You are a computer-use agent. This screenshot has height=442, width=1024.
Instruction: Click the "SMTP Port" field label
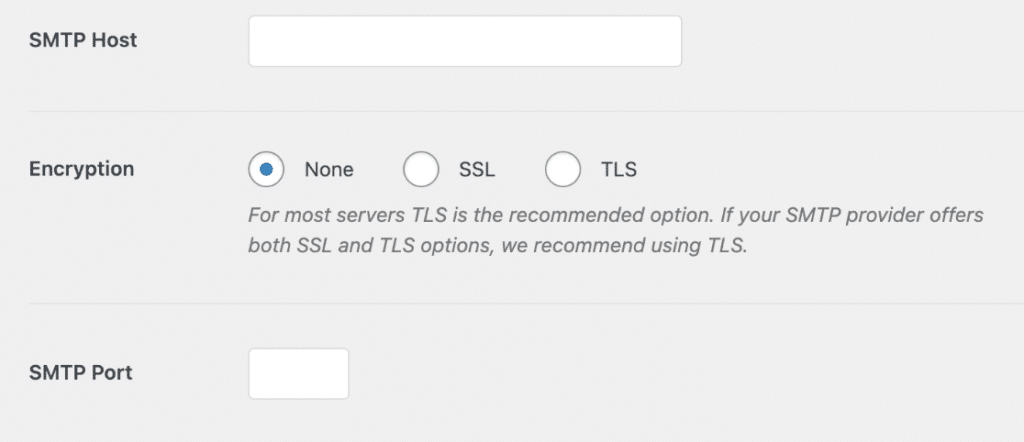(x=81, y=373)
